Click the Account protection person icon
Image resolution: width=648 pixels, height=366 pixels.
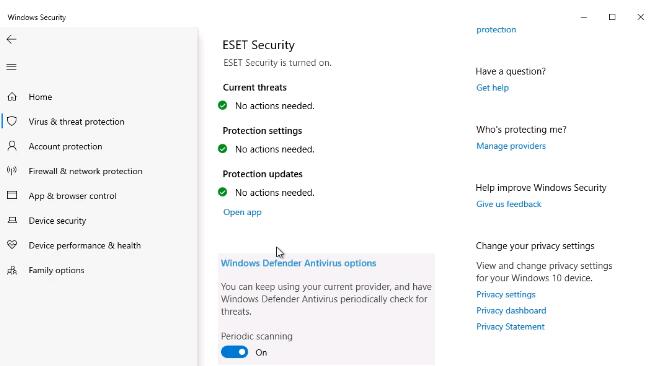(x=12, y=146)
